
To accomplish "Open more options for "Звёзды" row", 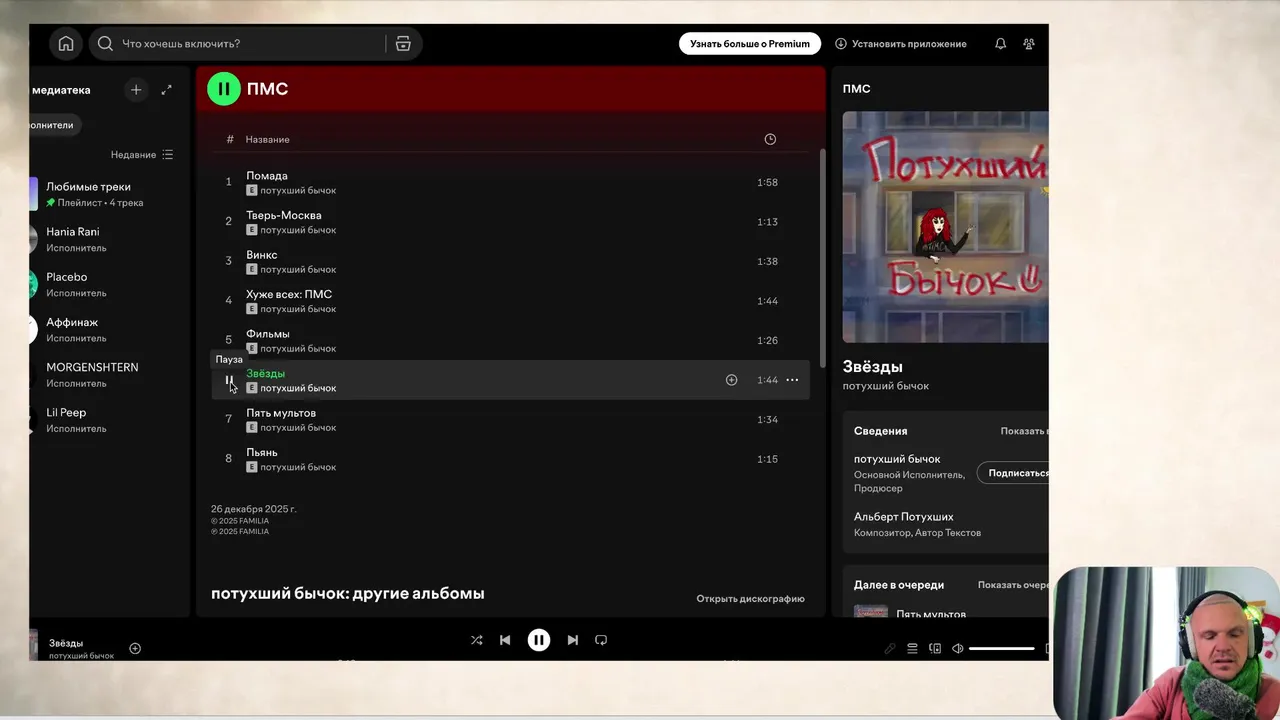I will tap(792, 380).
